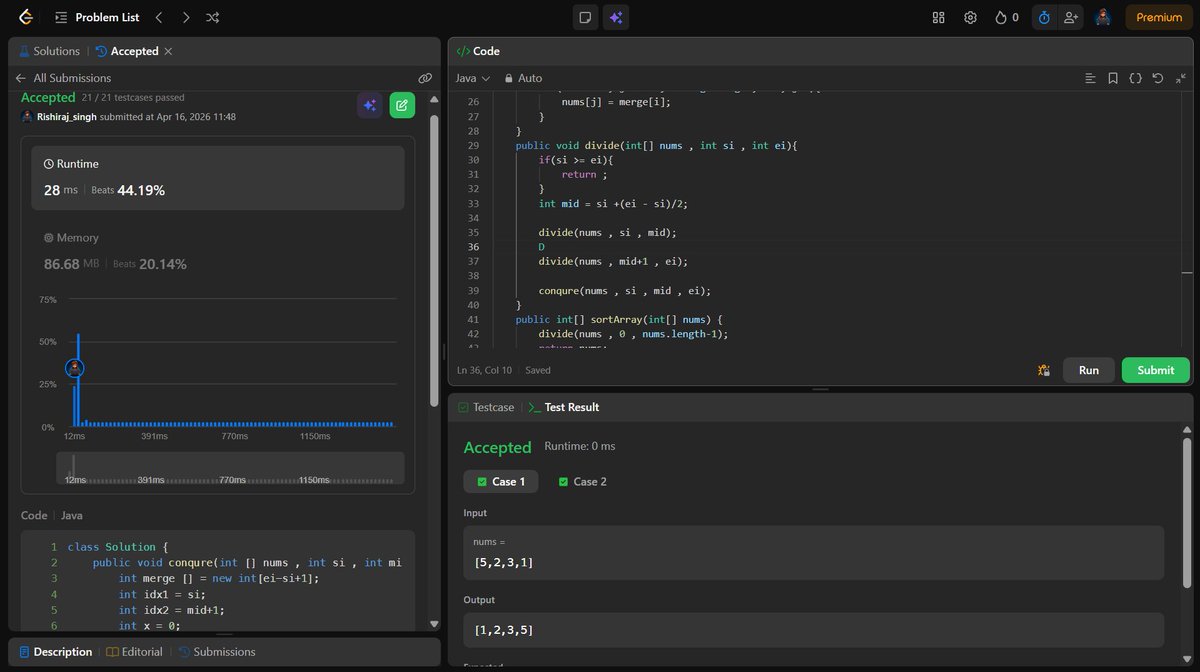1200x672 pixels.
Task: Click the runtime distribution range slider
Action: [x=230, y=468]
